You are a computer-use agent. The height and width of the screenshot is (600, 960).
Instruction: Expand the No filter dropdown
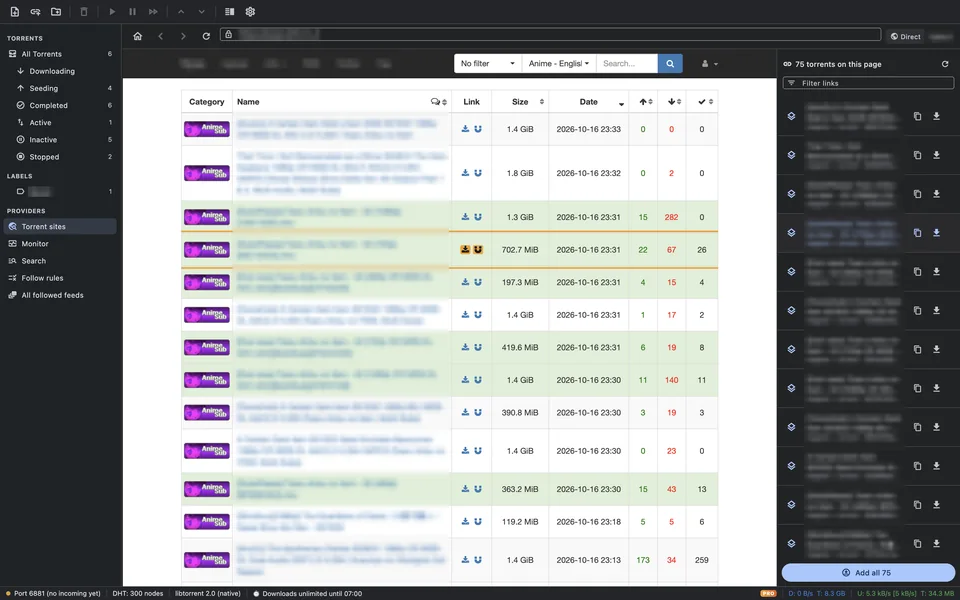(x=488, y=64)
